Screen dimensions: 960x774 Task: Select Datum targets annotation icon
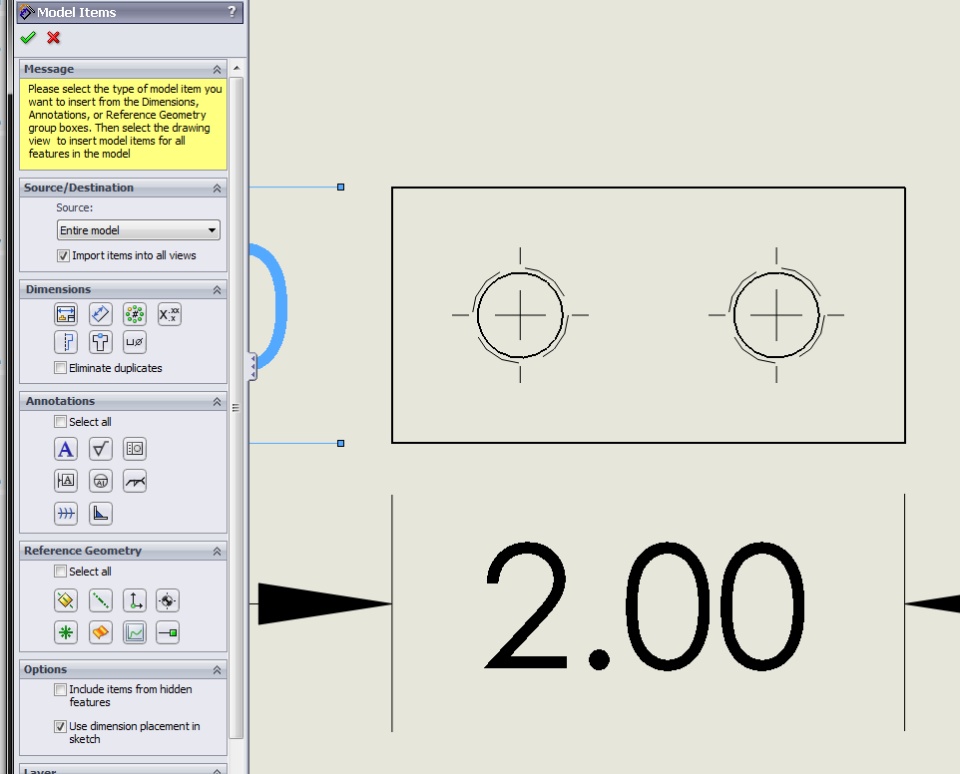point(100,481)
